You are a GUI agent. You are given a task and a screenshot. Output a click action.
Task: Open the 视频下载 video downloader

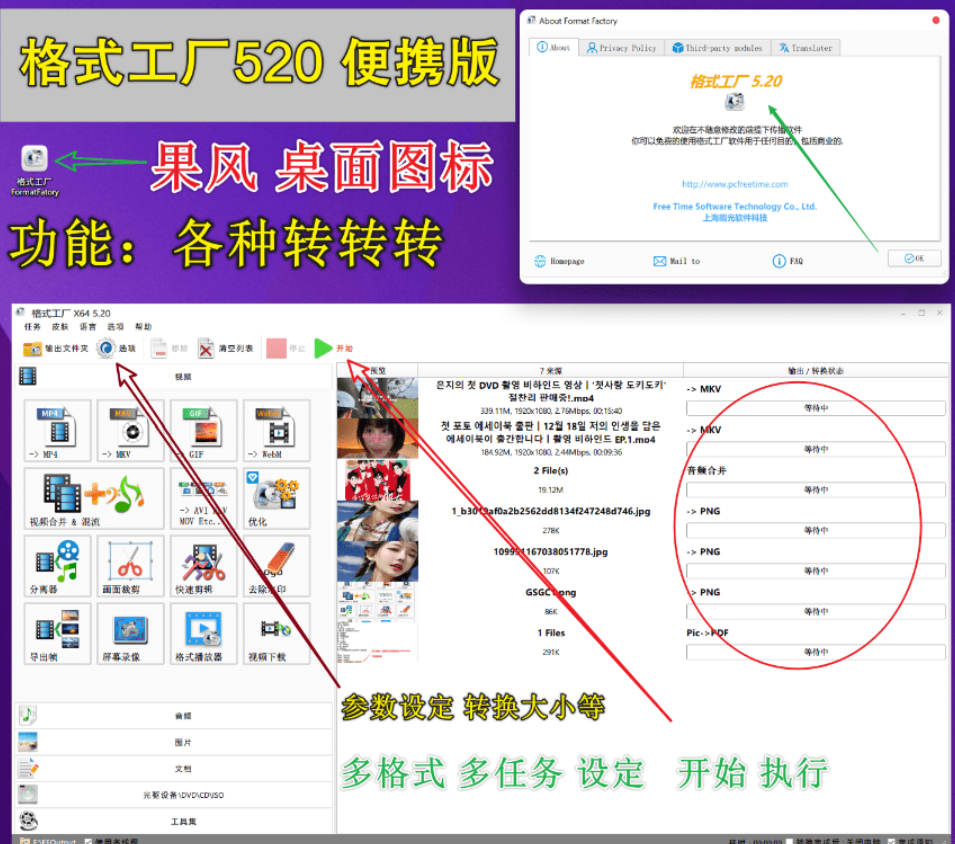point(277,633)
